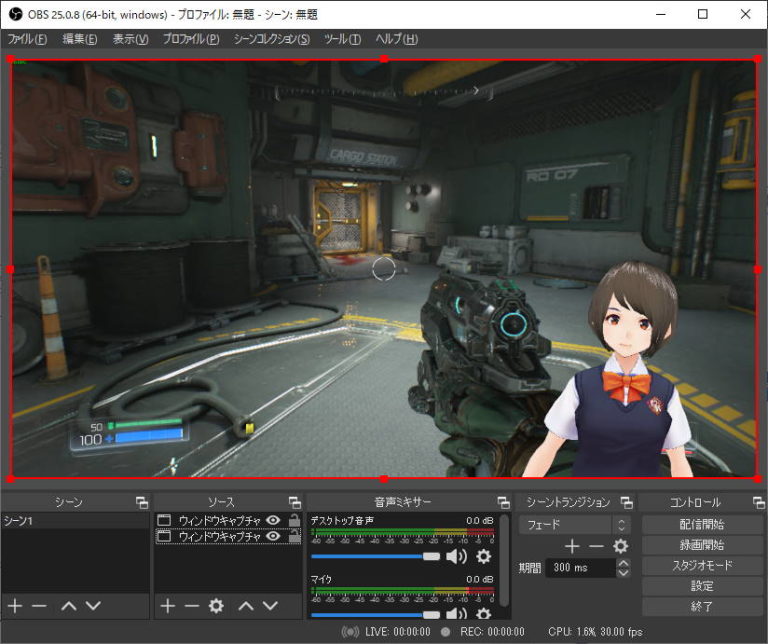
Task: Add a new scene with the plus icon
Action: [15, 606]
